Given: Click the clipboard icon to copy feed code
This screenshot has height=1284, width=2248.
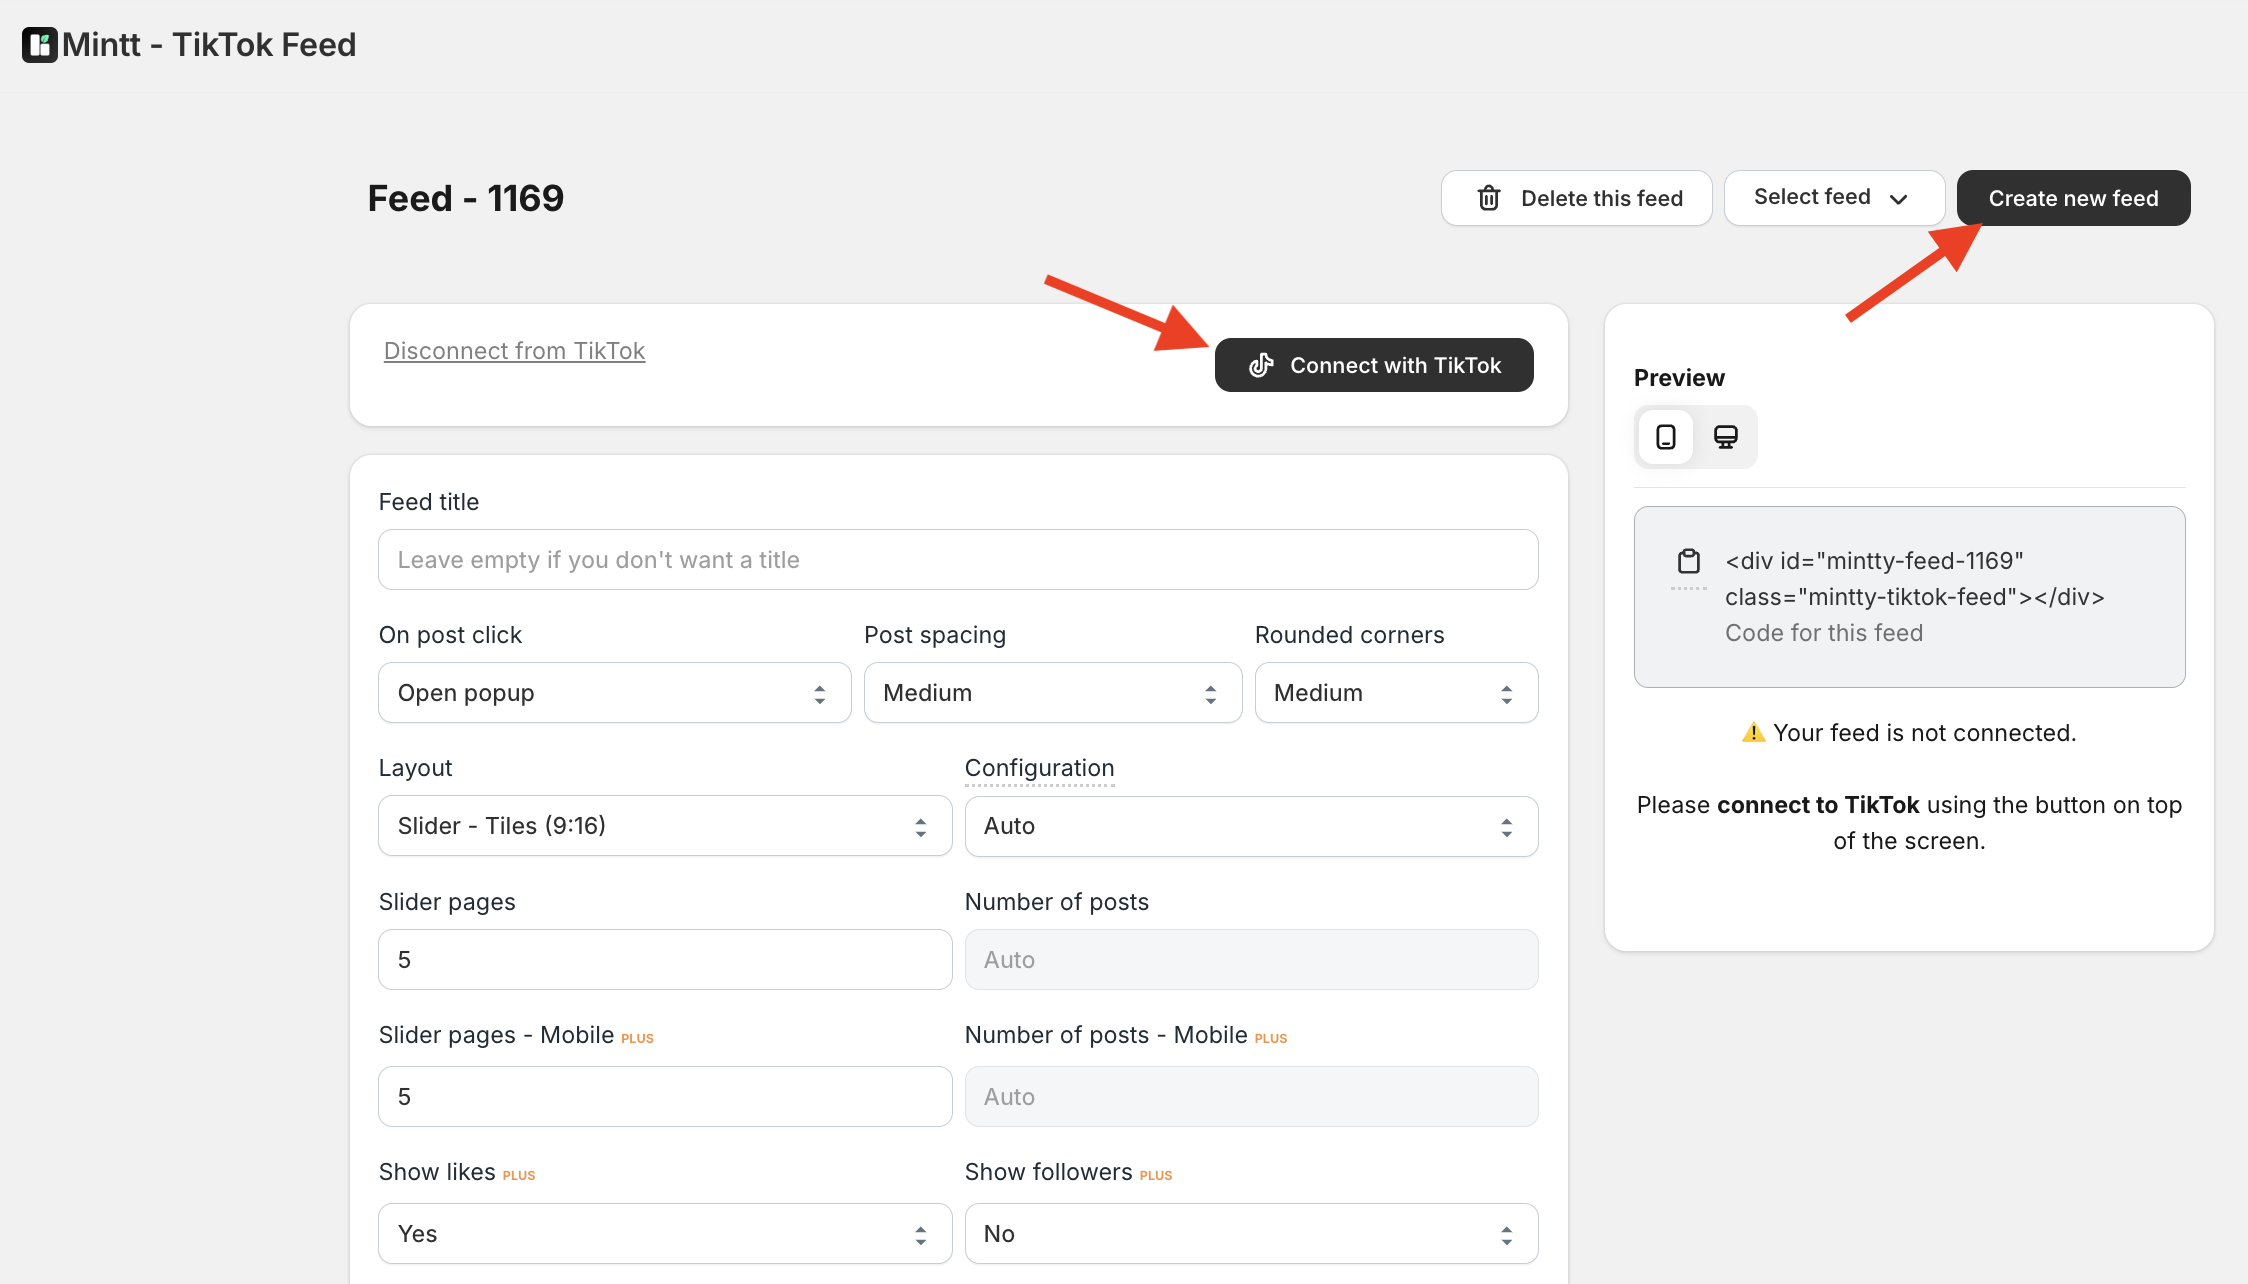Looking at the screenshot, I should (x=1689, y=560).
